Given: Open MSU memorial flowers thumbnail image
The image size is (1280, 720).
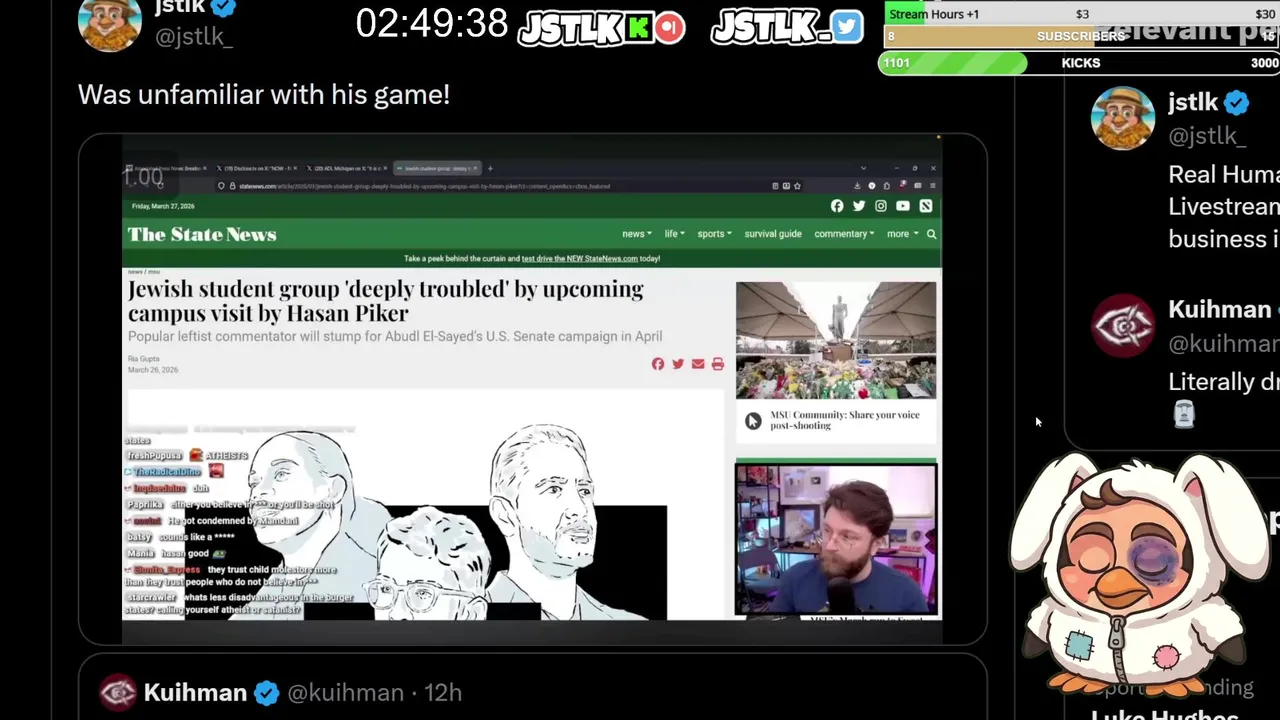Looking at the screenshot, I should coord(836,340).
